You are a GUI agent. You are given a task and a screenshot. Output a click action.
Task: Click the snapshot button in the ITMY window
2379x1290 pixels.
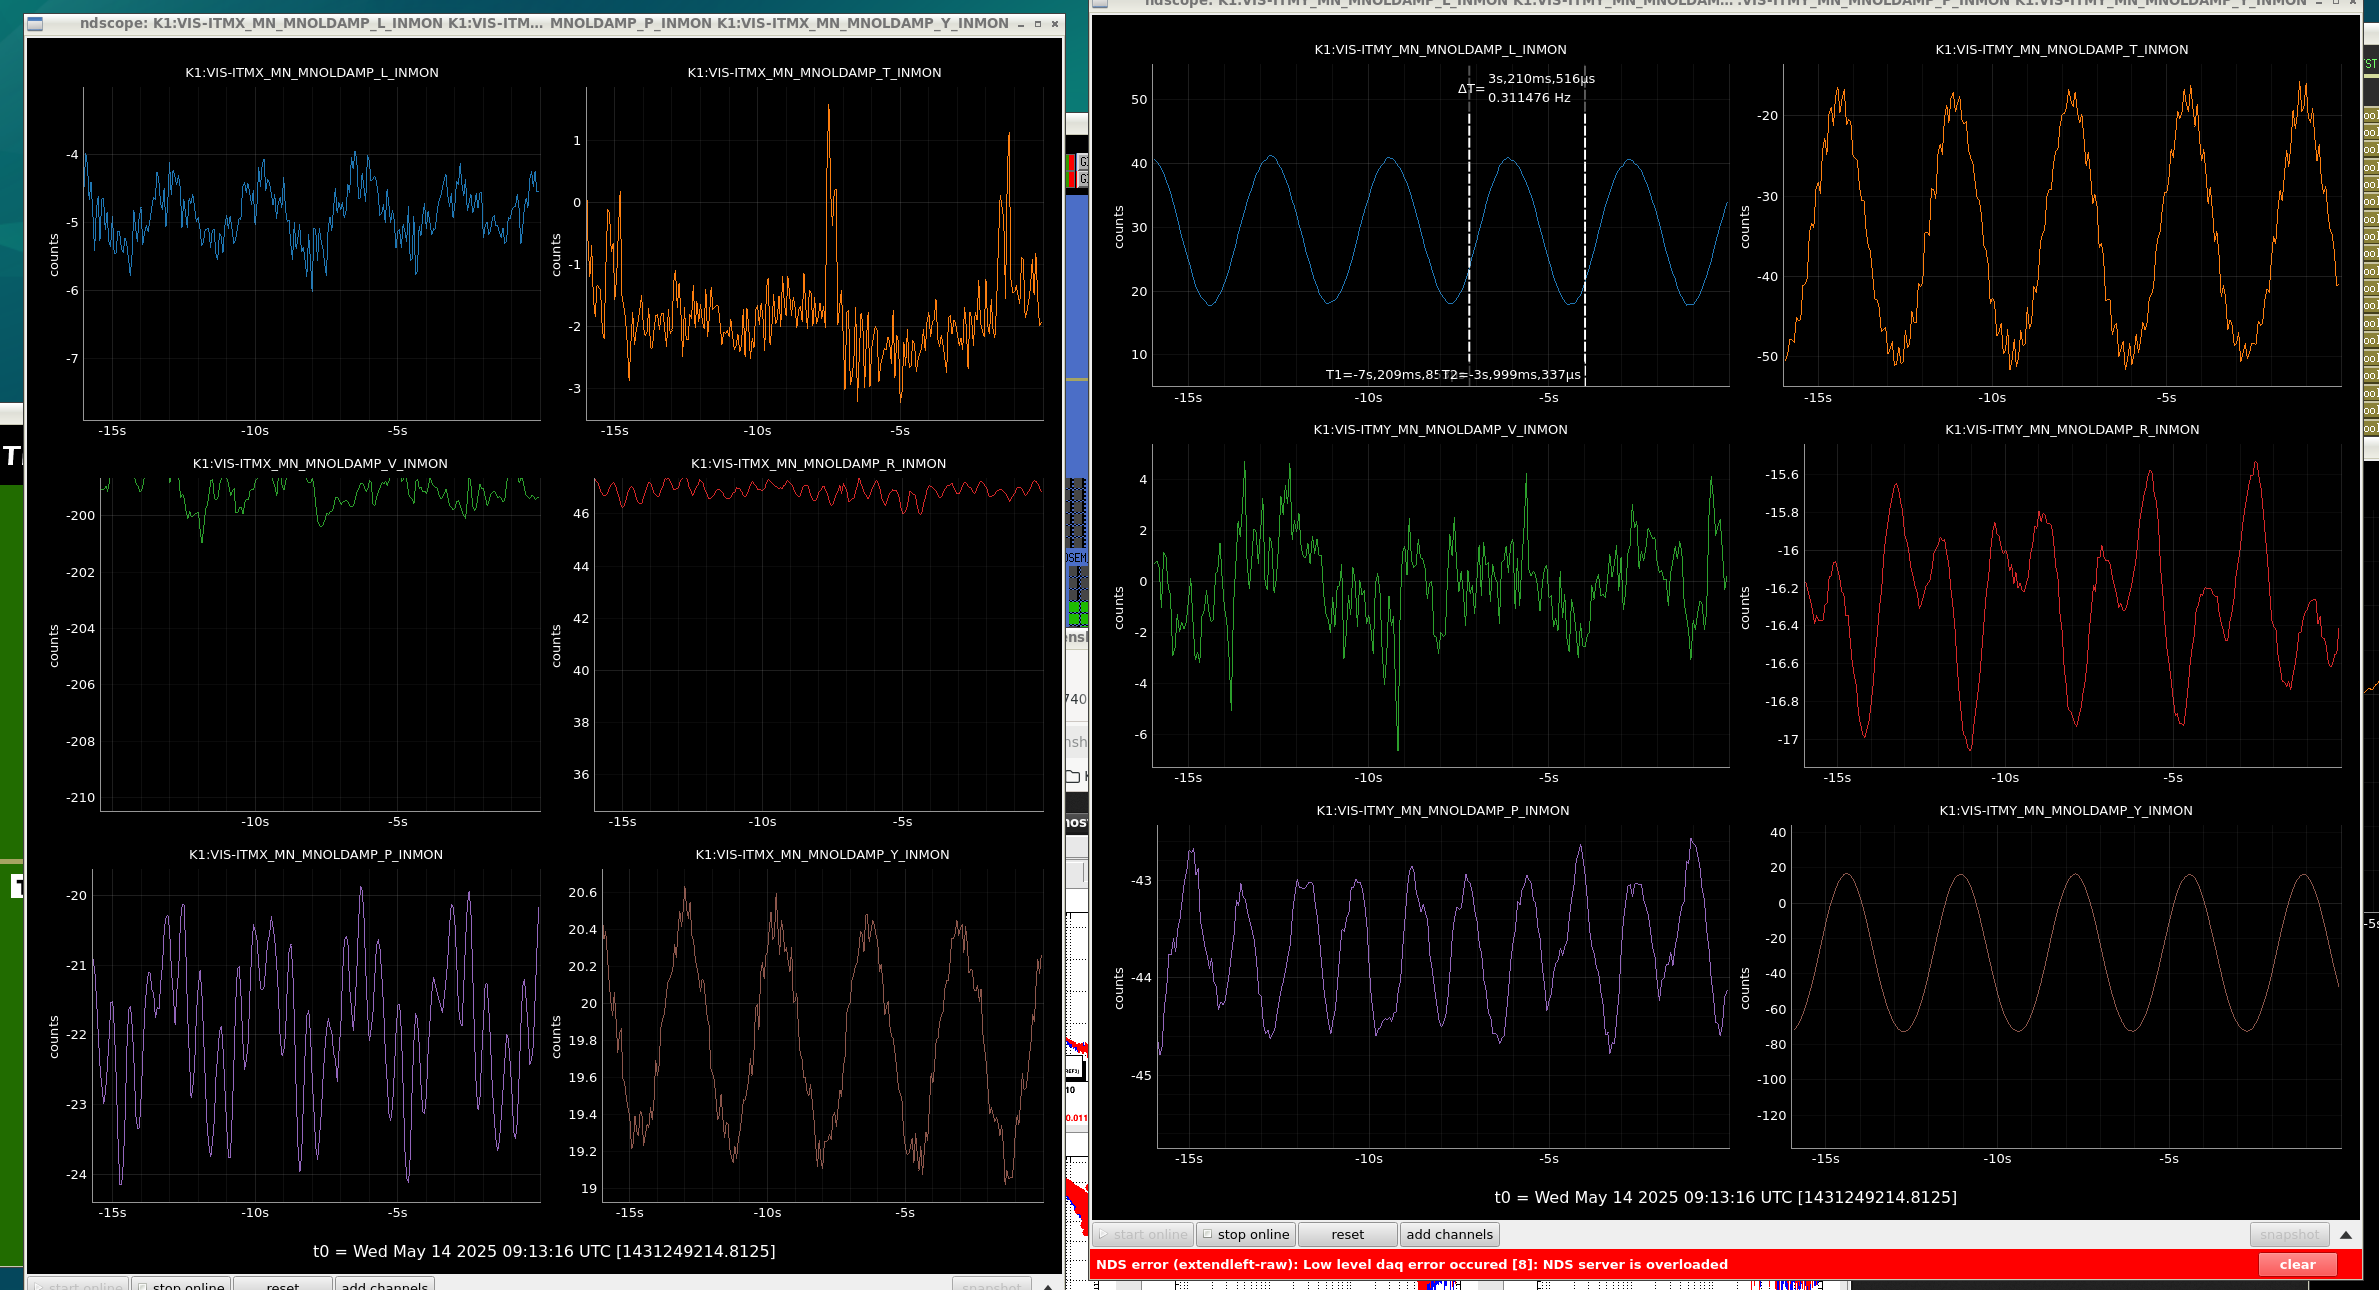click(x=2289, y=1234)
